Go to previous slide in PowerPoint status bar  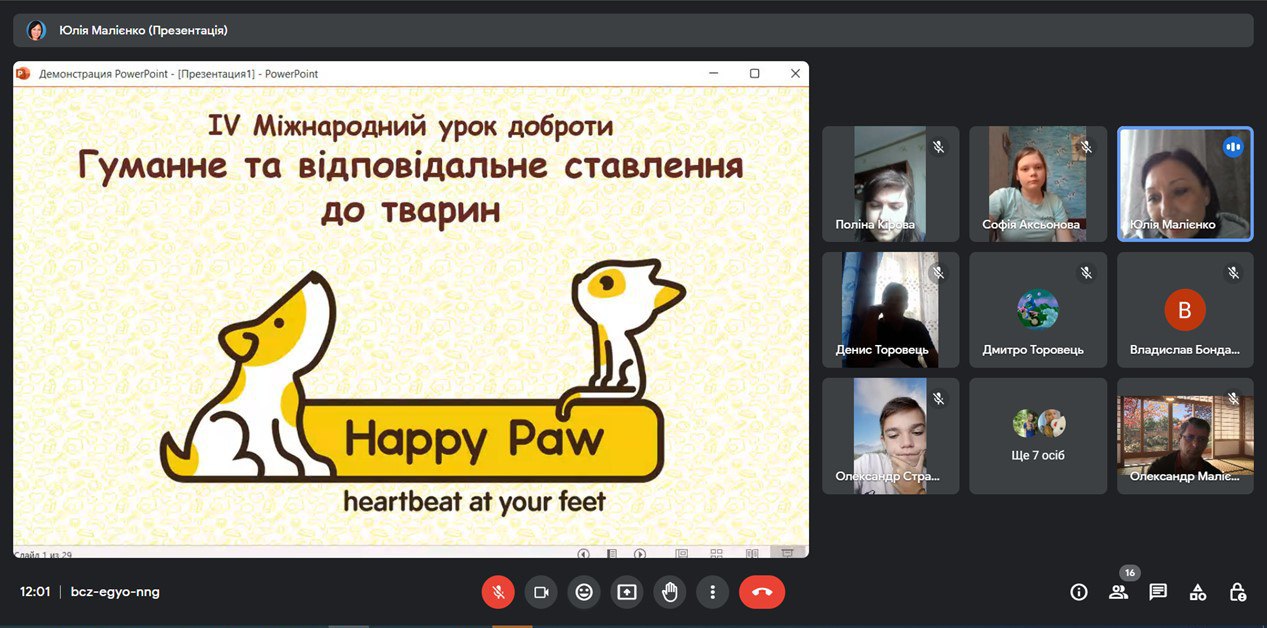[x=584, y=553]
